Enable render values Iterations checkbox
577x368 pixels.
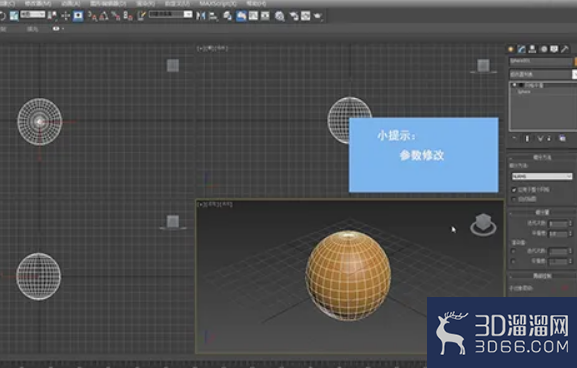[x=514, y=251]
